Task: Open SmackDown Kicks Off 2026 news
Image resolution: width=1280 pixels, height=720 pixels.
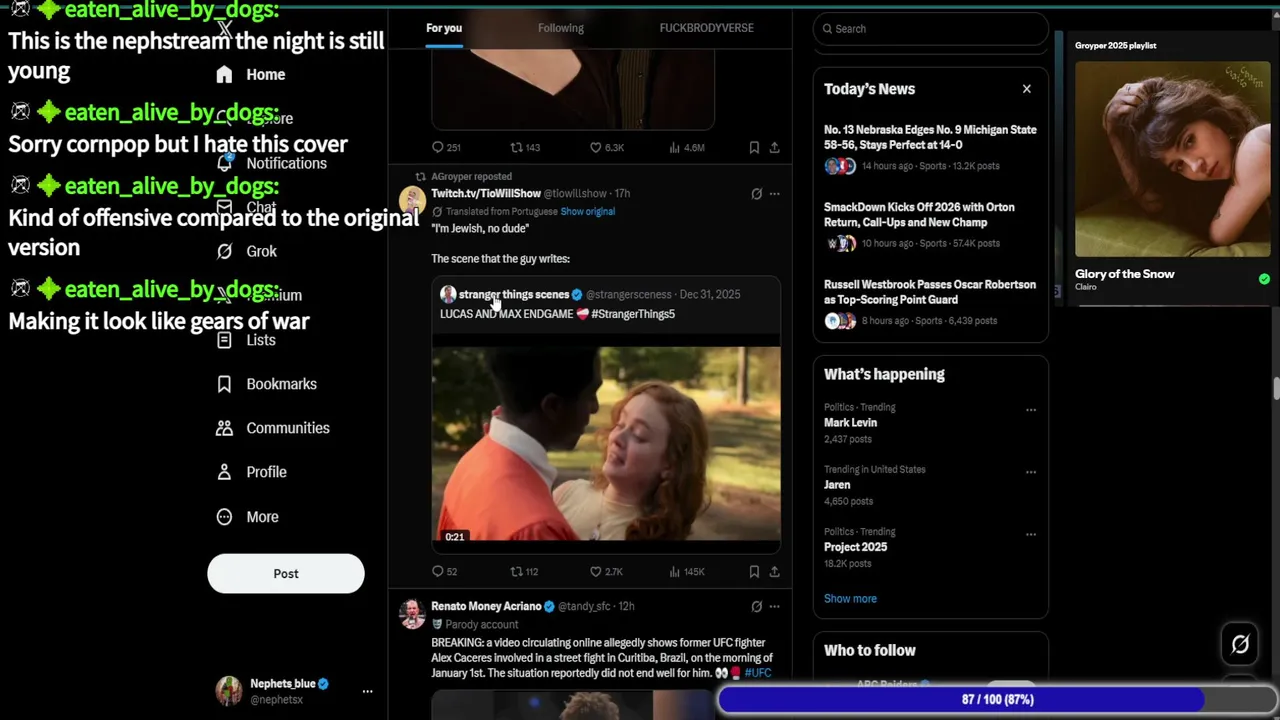Action: click(930, 225)
